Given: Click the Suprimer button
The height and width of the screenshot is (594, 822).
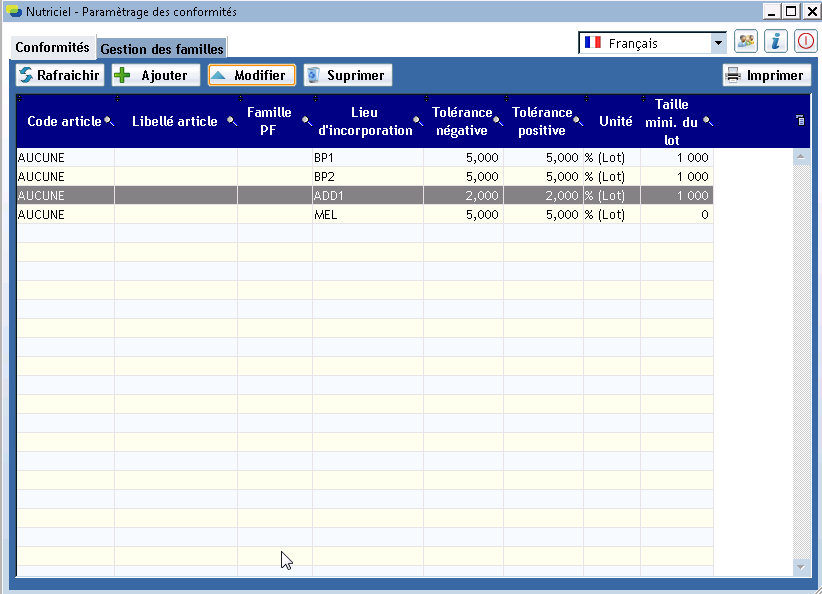Looking at the screenshot, I should tap(348, 75).
